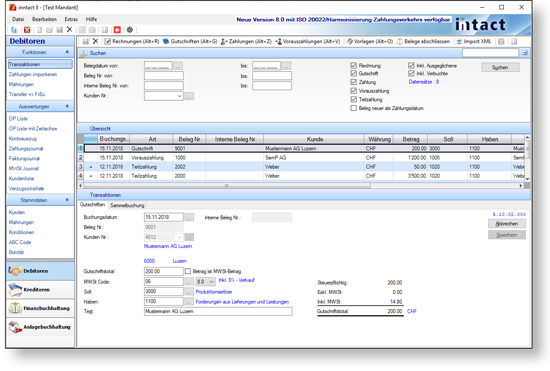Open Zahlungen importieren in sidebar
This screenshot has width=550, height=371.
pyautogui.click(x=33, y=74)
